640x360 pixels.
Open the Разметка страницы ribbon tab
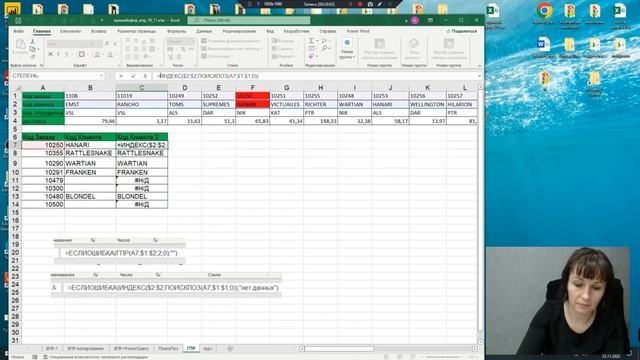click(x=136, y=31)
